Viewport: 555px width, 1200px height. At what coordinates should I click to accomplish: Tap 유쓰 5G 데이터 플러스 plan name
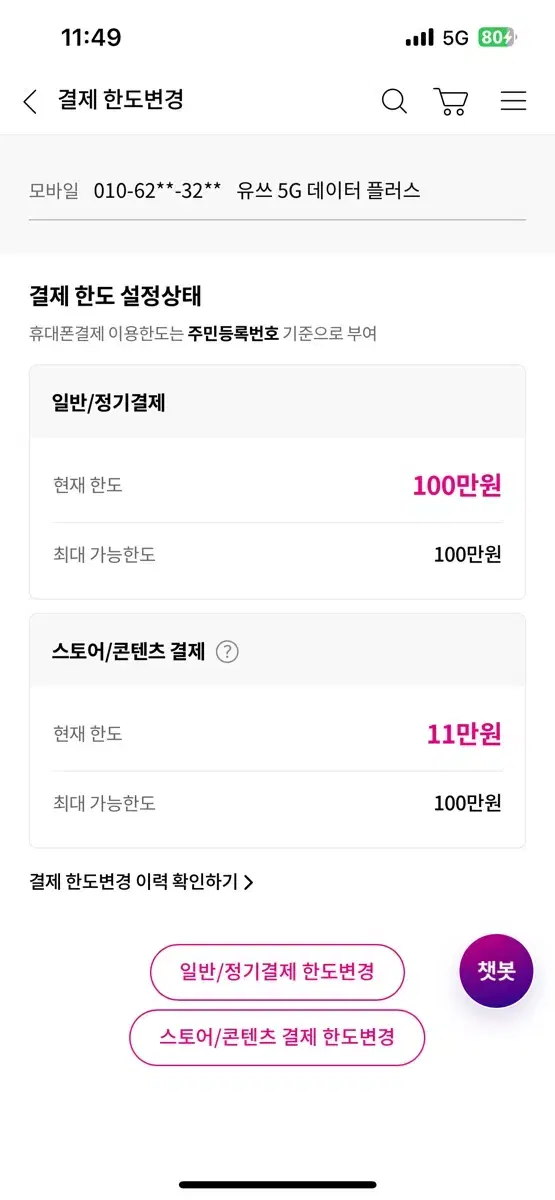pyautogui.click(x=329, y=191)
